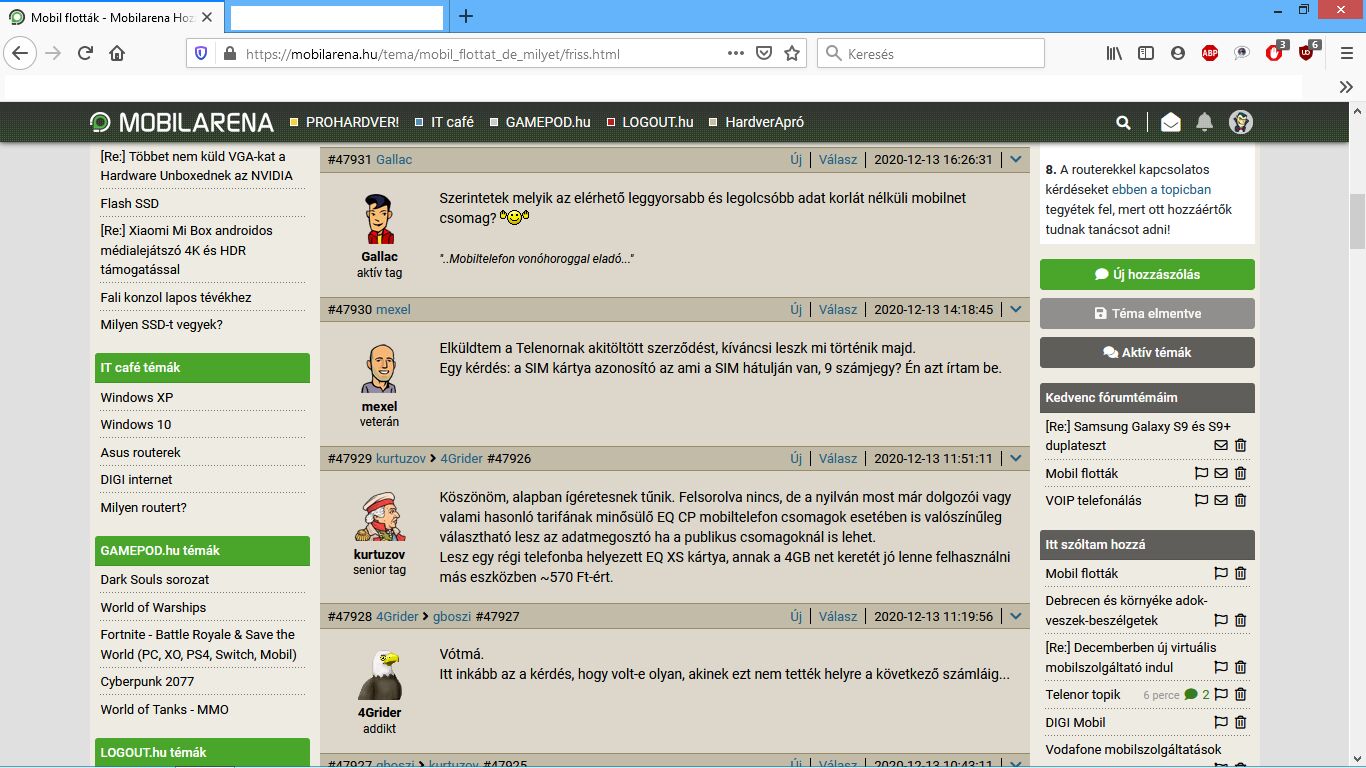Click the Adblock Plus extension icon

(1210, 54)
